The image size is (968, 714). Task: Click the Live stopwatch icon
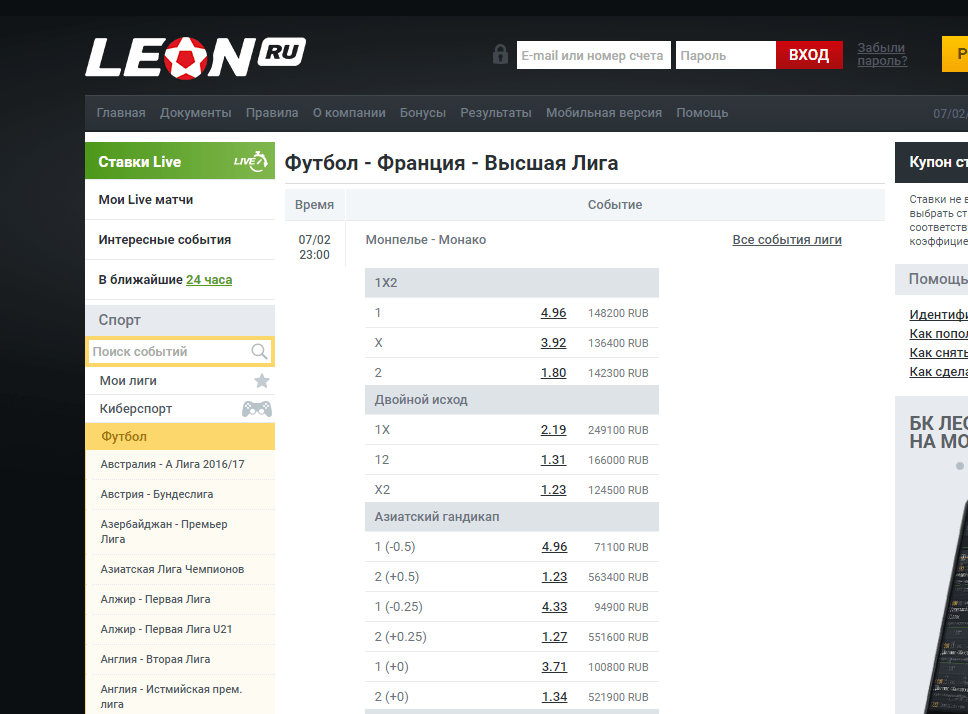pos(251,161)
